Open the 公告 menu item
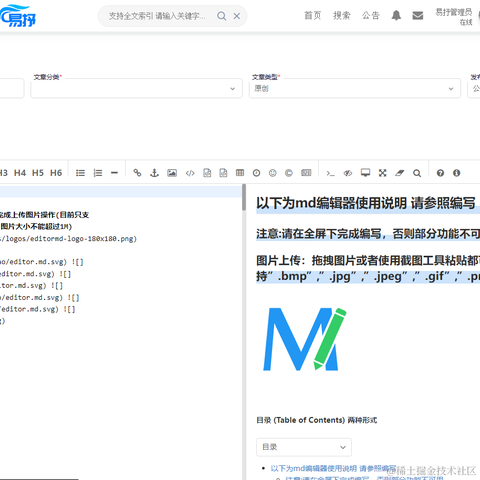The width and height of the screenshot is (480, 480). click(x=371, y=15)
